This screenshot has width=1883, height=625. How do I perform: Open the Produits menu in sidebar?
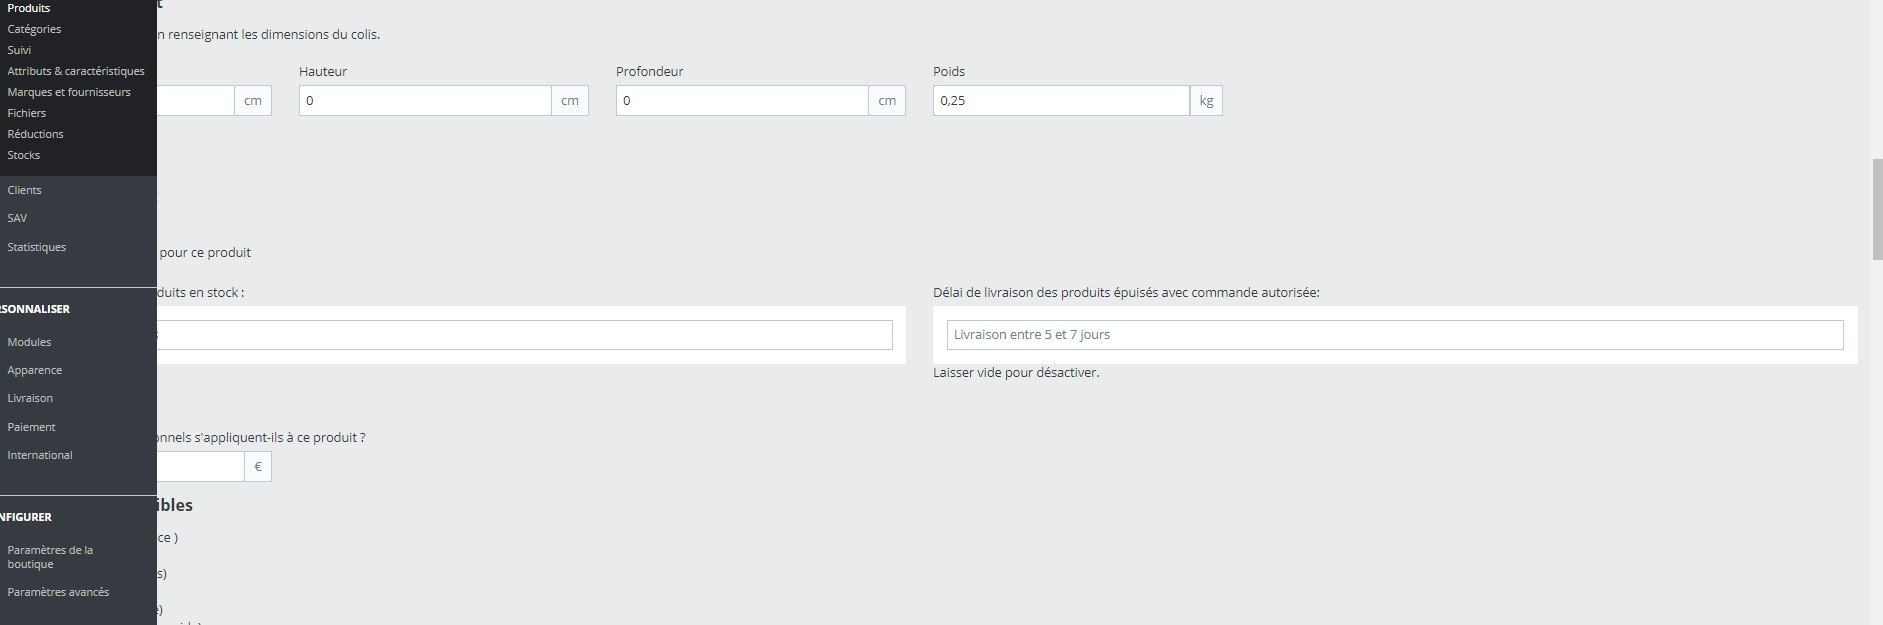coord(29,8)
